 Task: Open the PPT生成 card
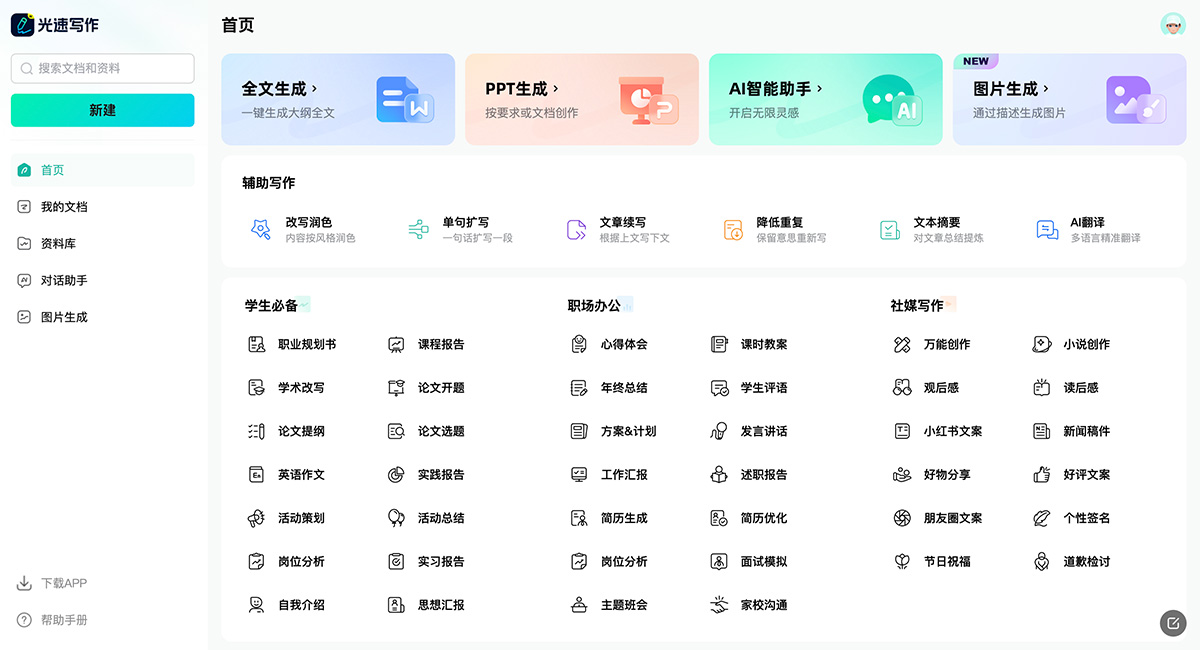tap(581, 100)
